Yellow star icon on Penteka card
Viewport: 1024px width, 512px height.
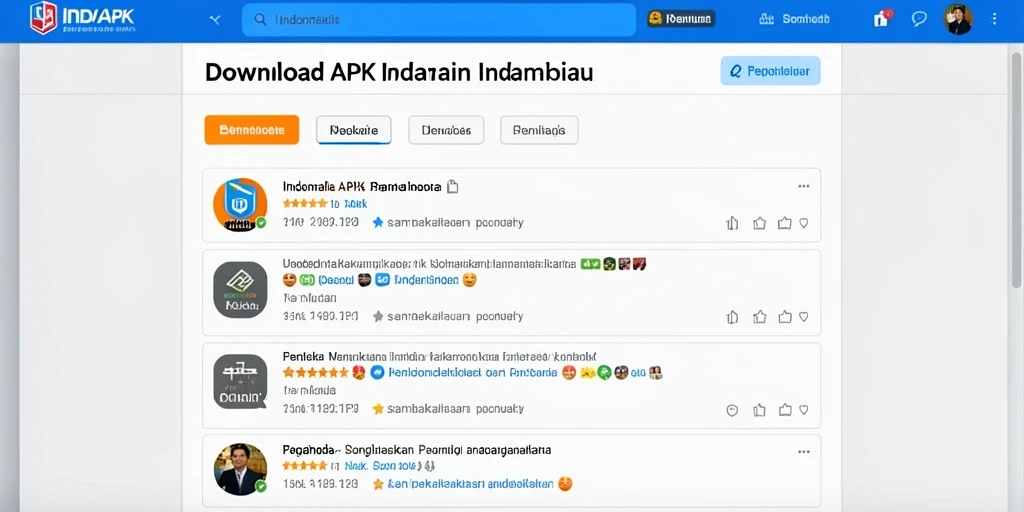point(377,409)
